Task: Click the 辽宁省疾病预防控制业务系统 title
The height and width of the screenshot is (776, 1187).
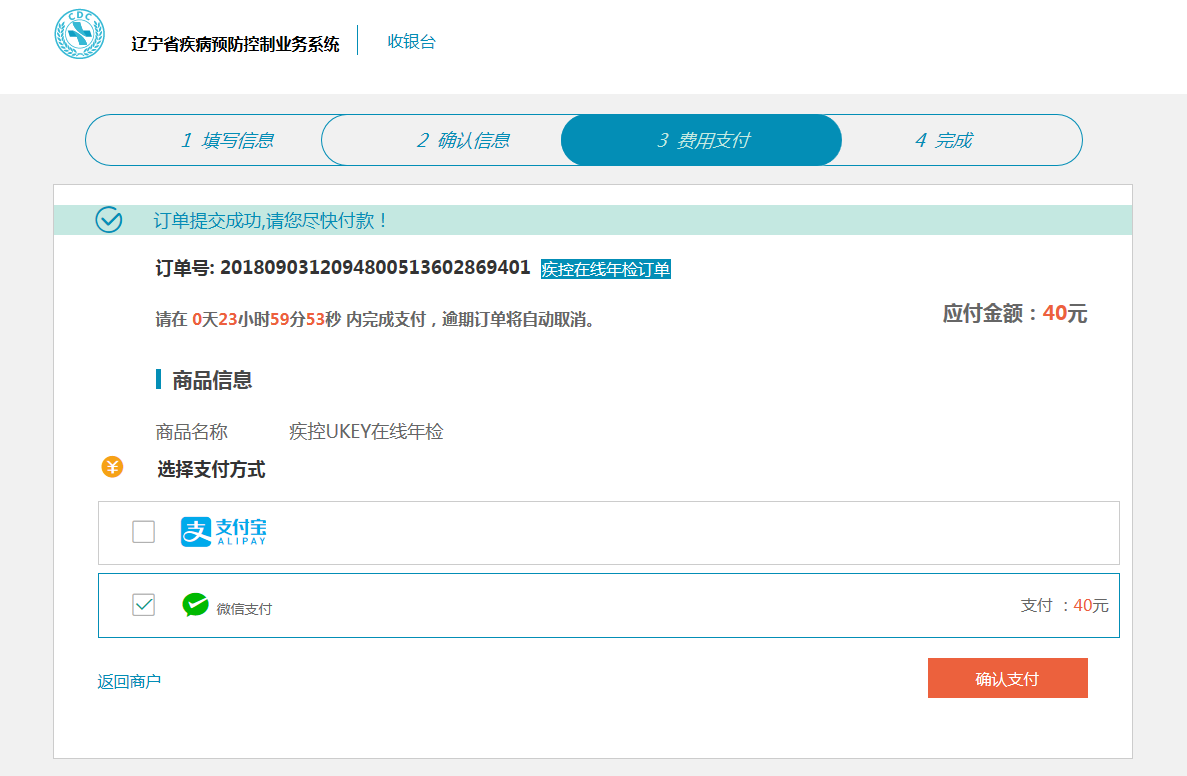Action: (x=235, y=44)
